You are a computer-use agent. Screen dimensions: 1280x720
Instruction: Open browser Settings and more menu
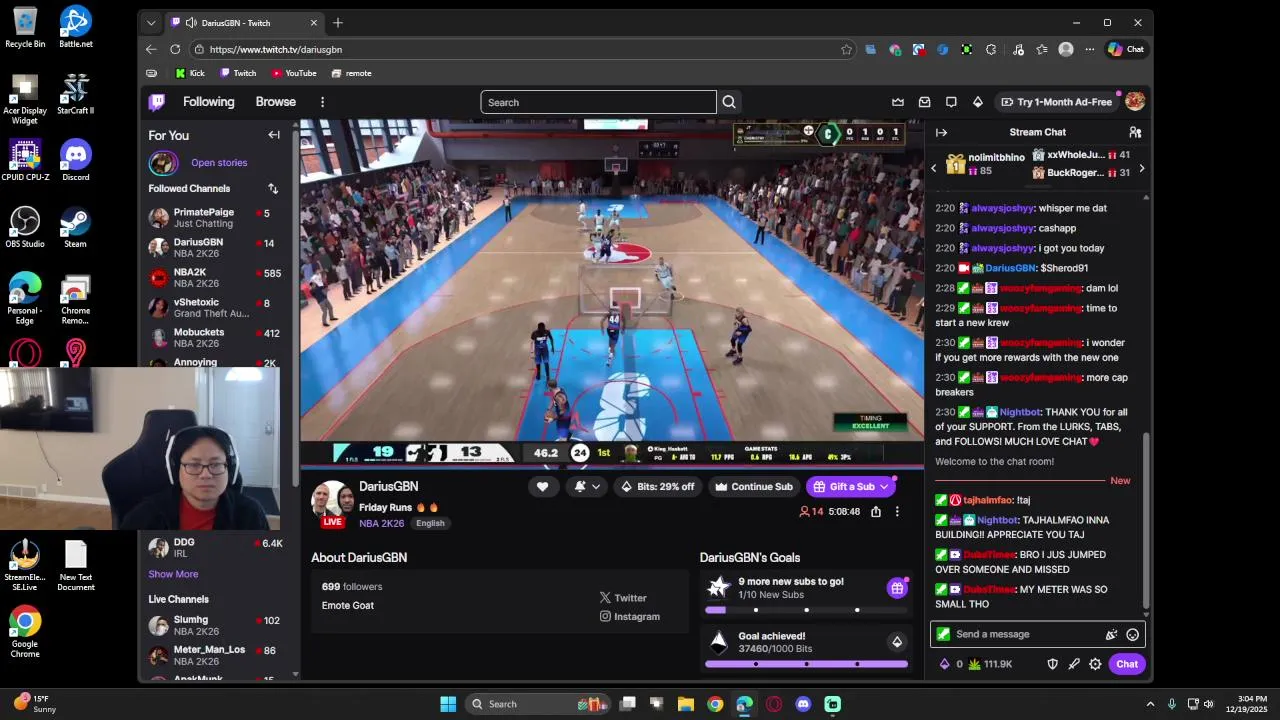pyautogui.click(x=1090, y=49)
